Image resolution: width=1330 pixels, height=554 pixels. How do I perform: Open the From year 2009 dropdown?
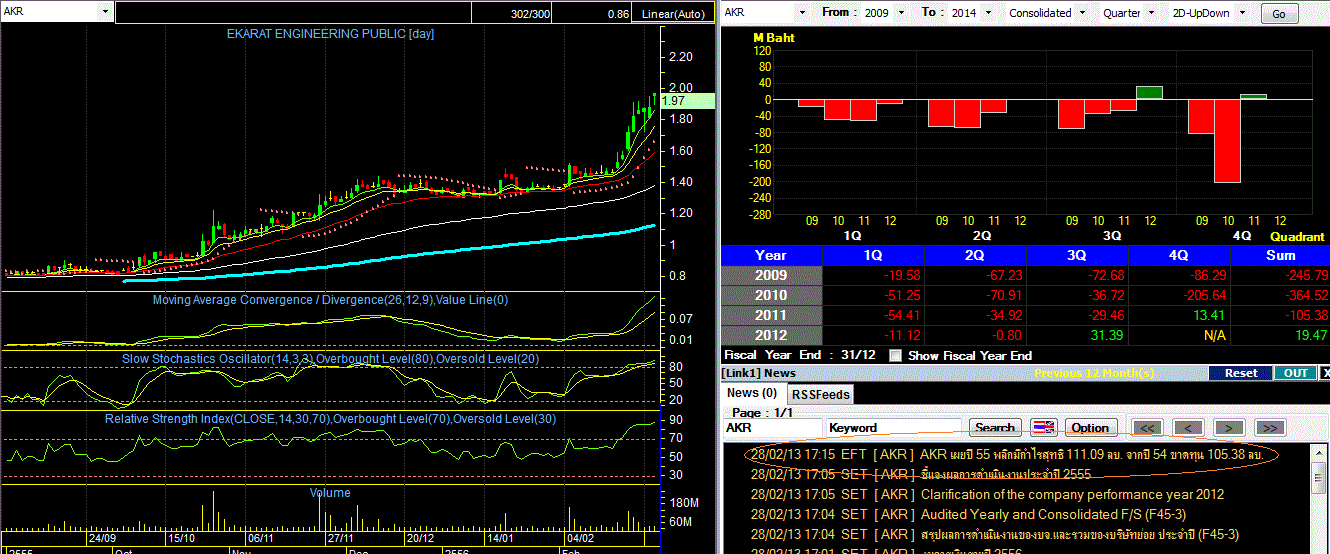(x=901, y=13)
